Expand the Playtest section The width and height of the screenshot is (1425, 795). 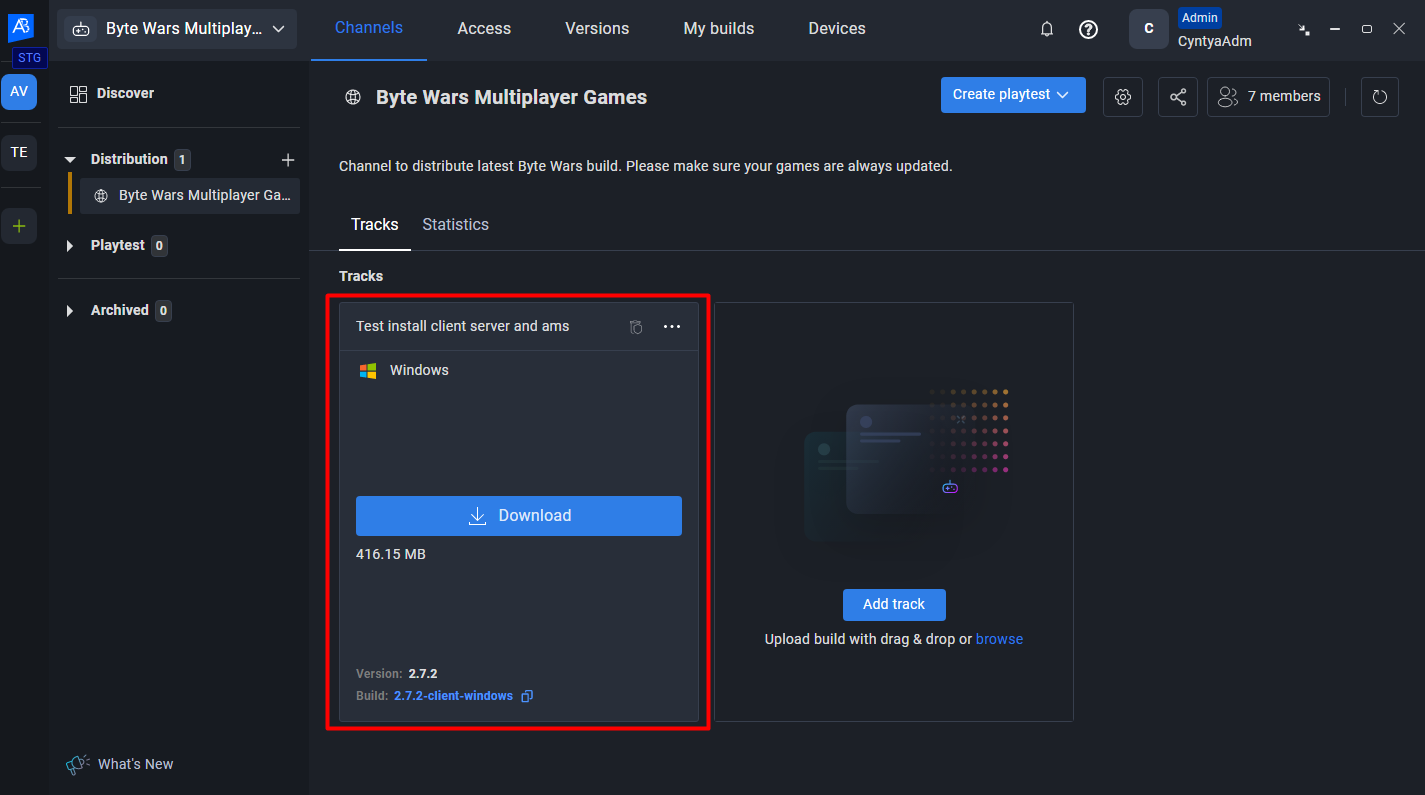pyautogui.click(x=70, y=246)
